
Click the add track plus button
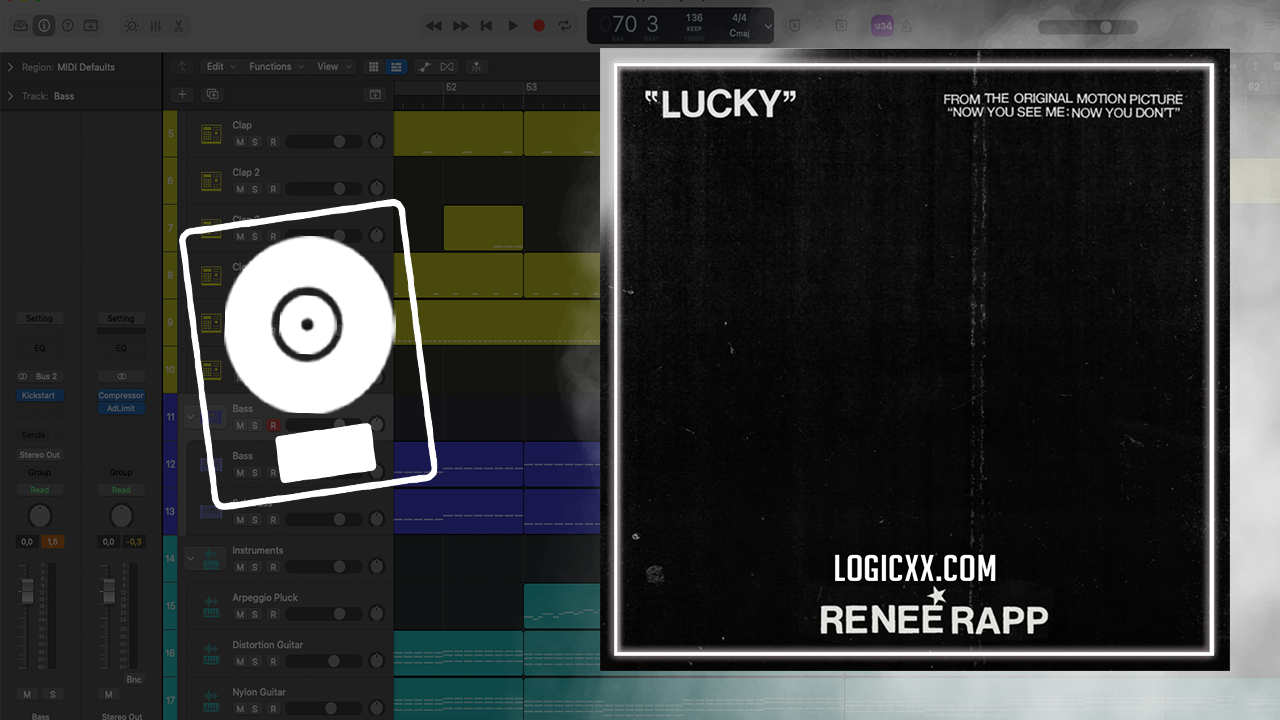click(x=182, y=94)
